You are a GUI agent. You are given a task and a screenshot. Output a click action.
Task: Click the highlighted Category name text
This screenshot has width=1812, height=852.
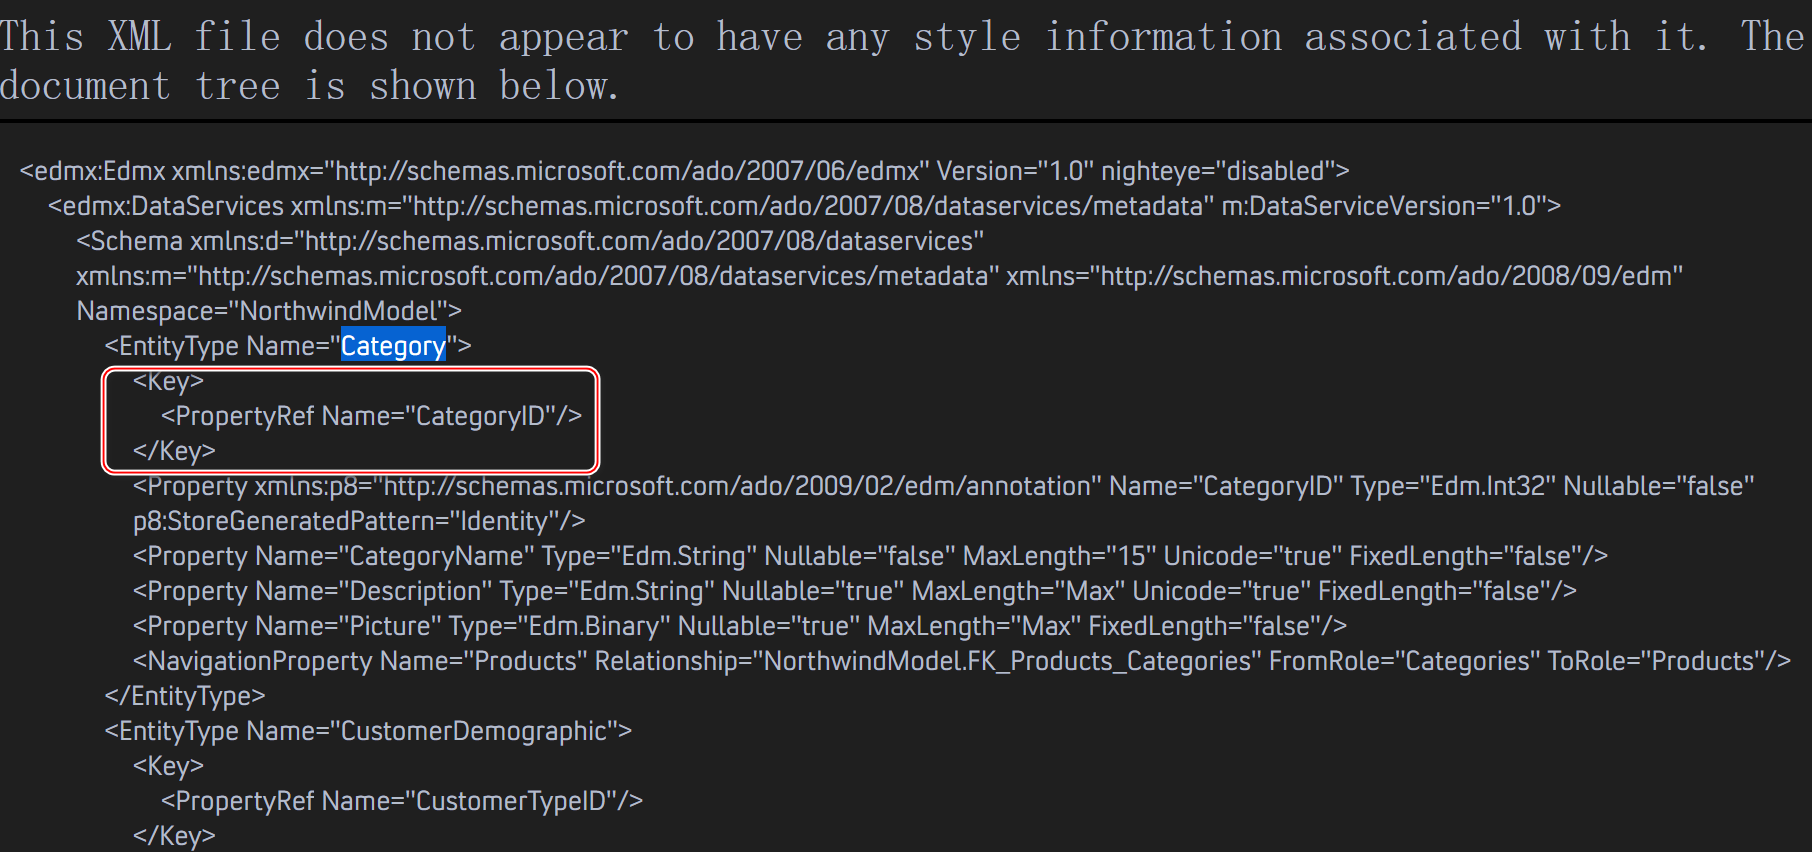pyautogui.click(x=393, y=346)
